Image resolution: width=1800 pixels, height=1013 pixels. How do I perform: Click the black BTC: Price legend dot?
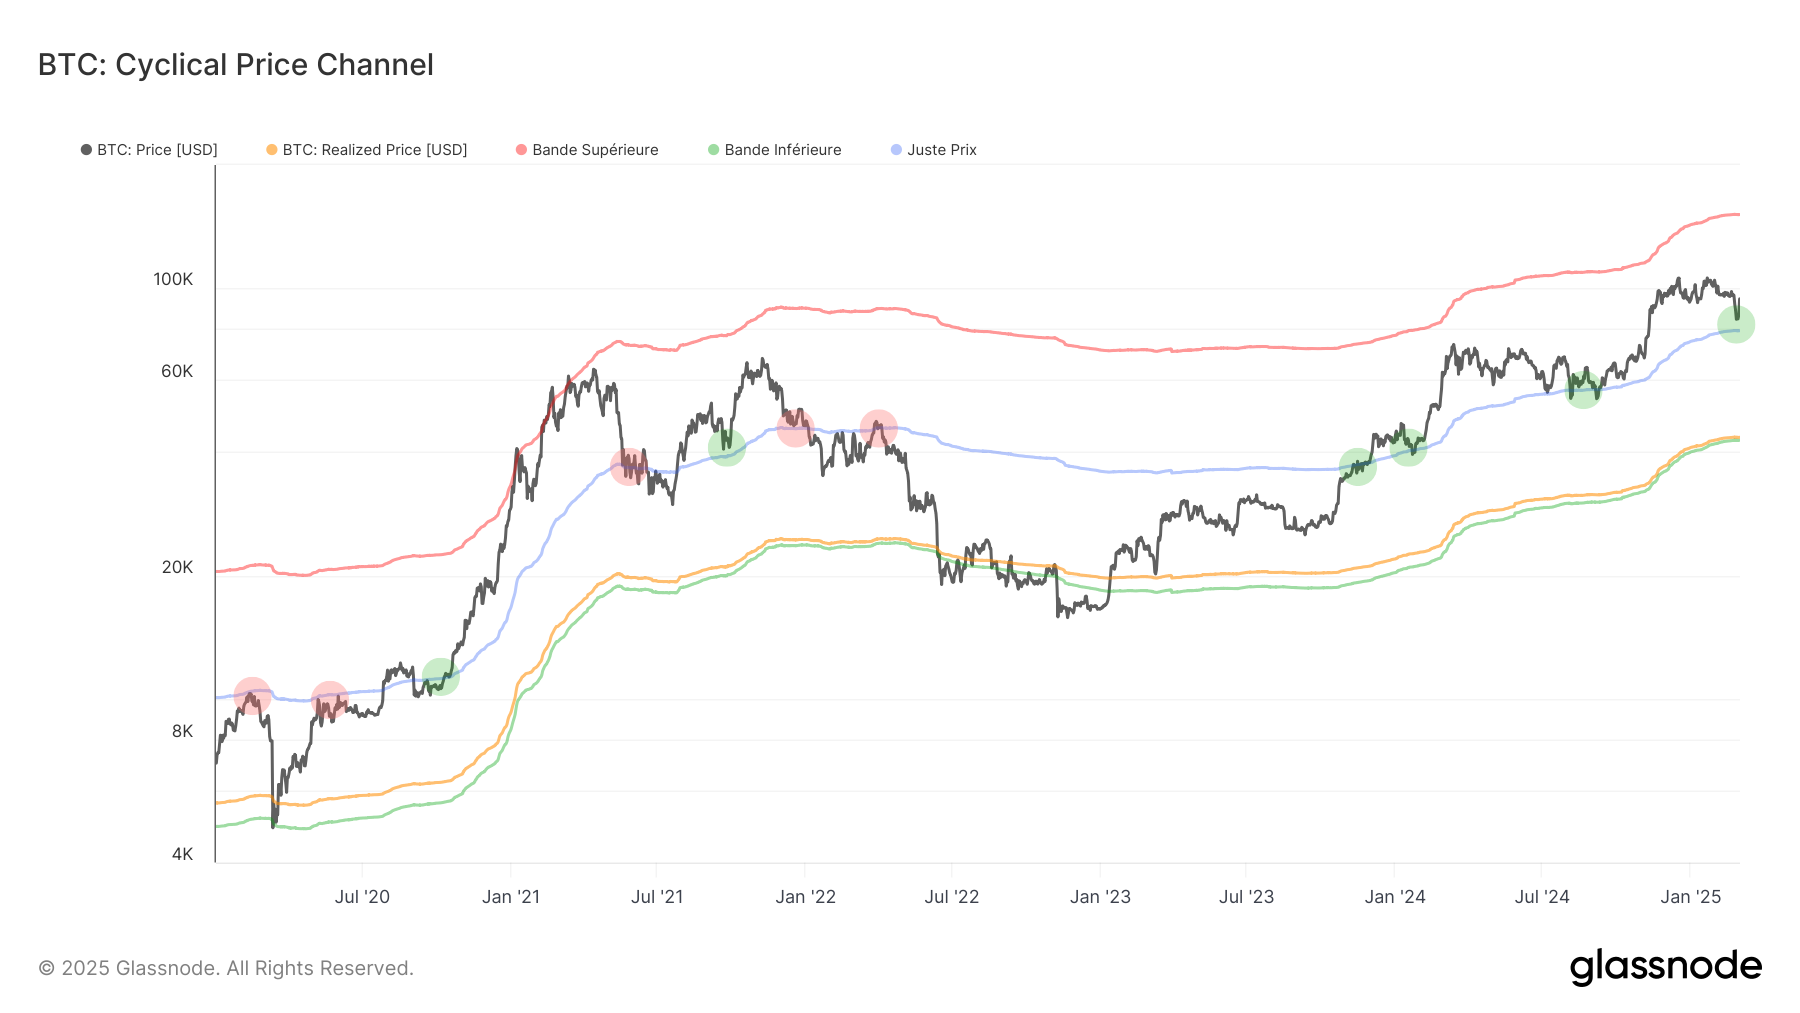pos(86,149)
